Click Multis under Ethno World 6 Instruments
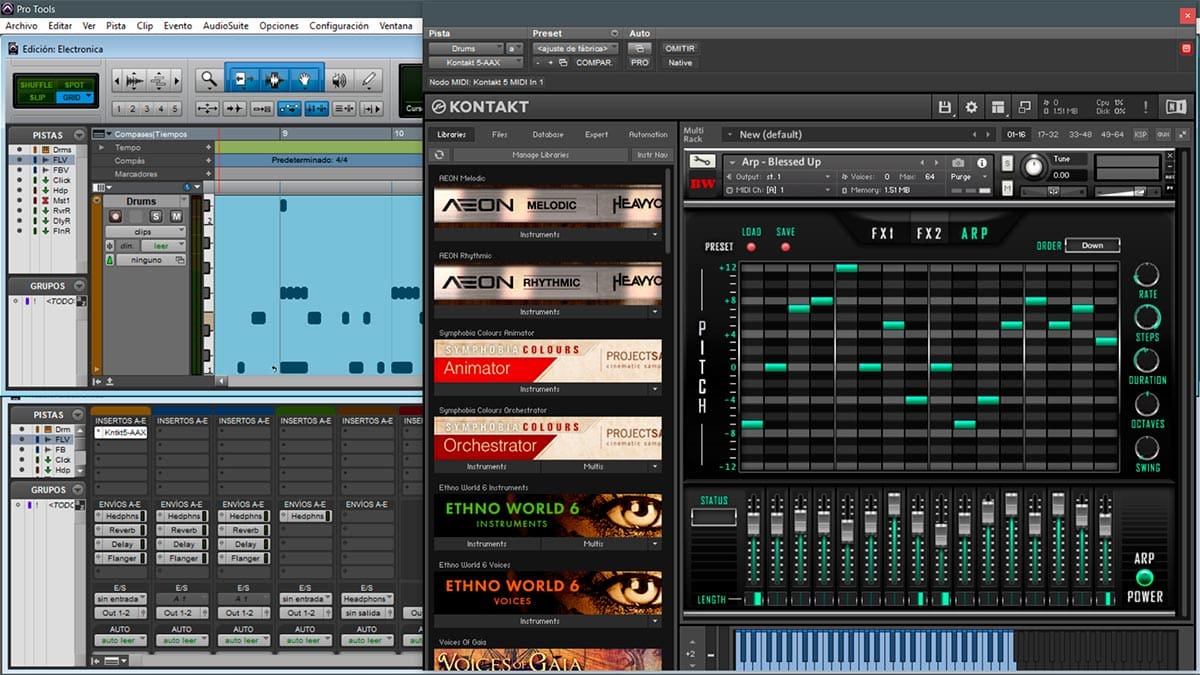The height and width of the screenshot is (675, 1200). pos(594,544)
